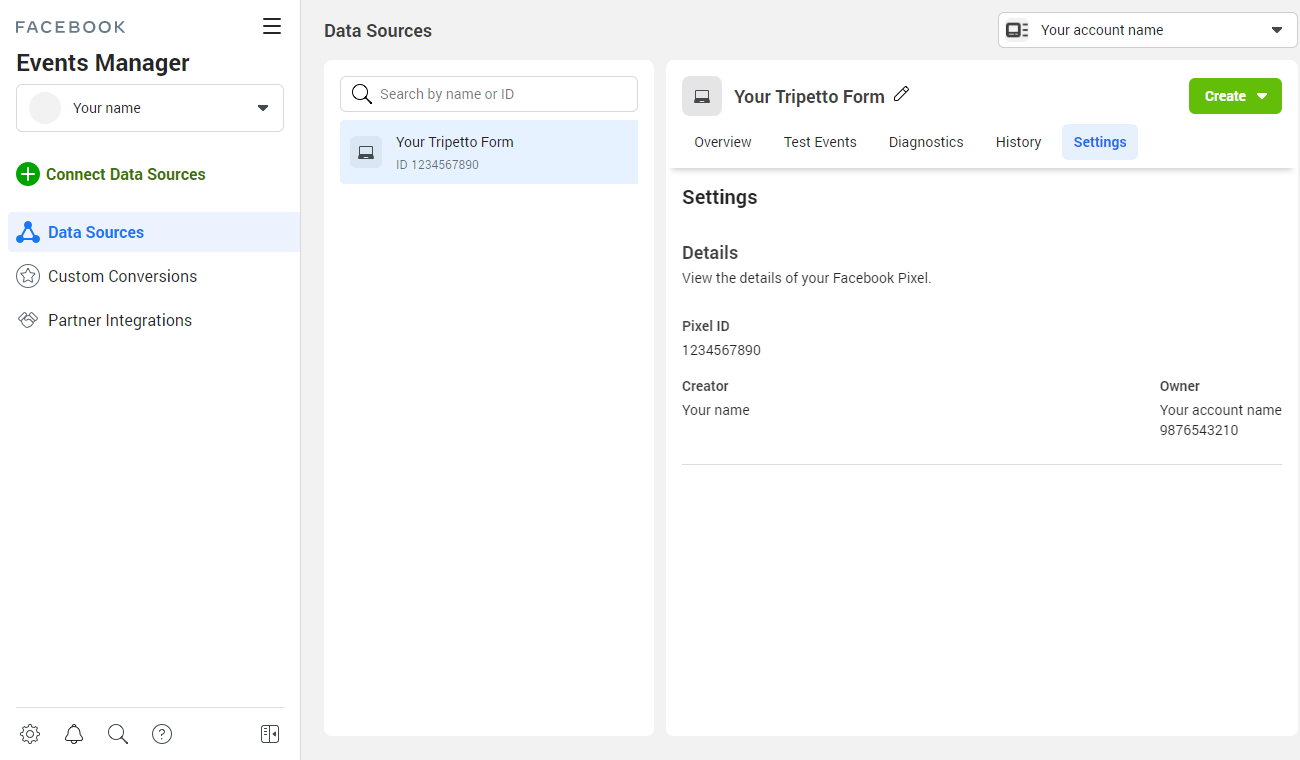Select Data Sources in the sidebar

tap(154, 232)
